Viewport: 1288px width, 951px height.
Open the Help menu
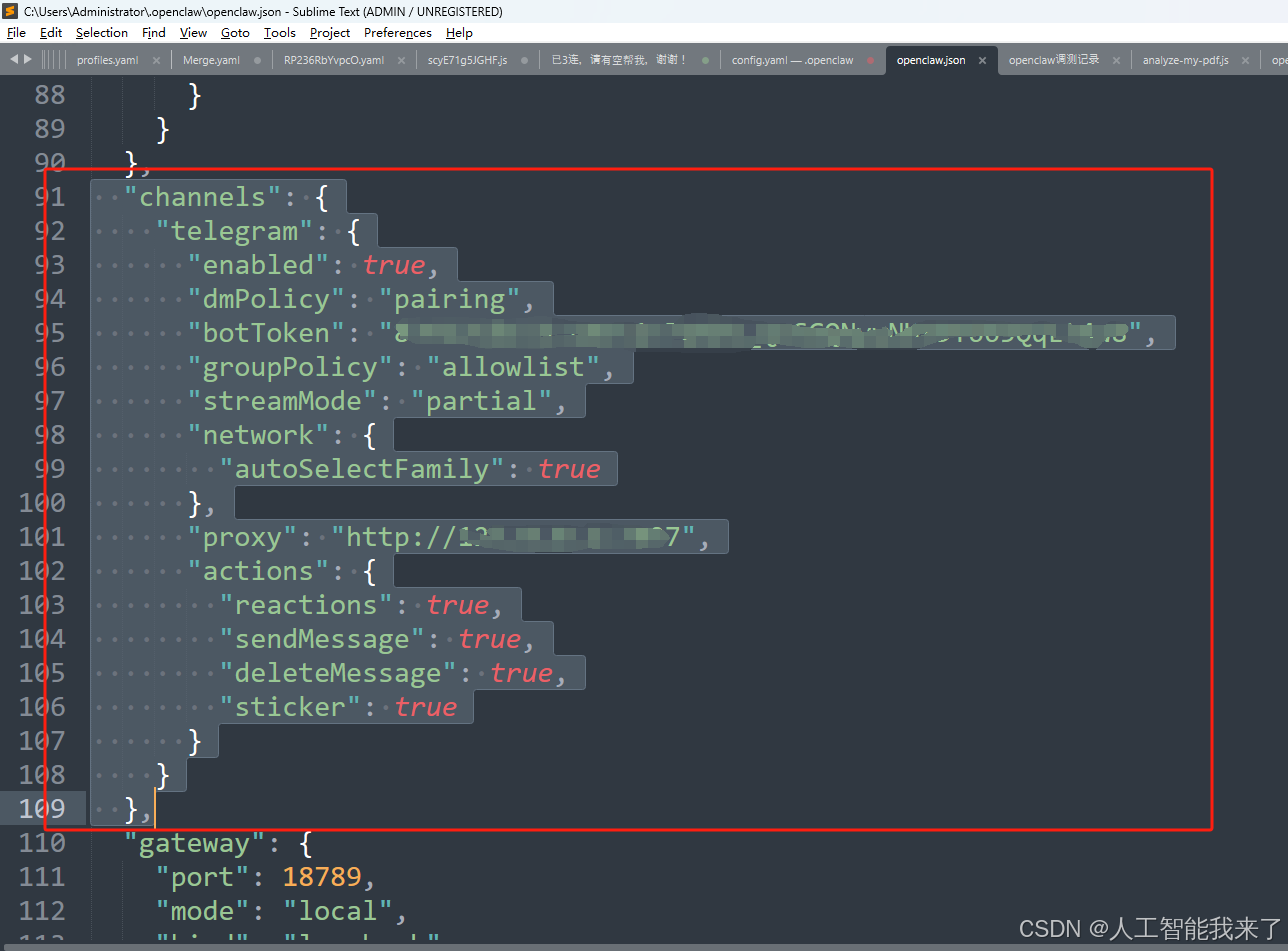(x=459, y=33)
